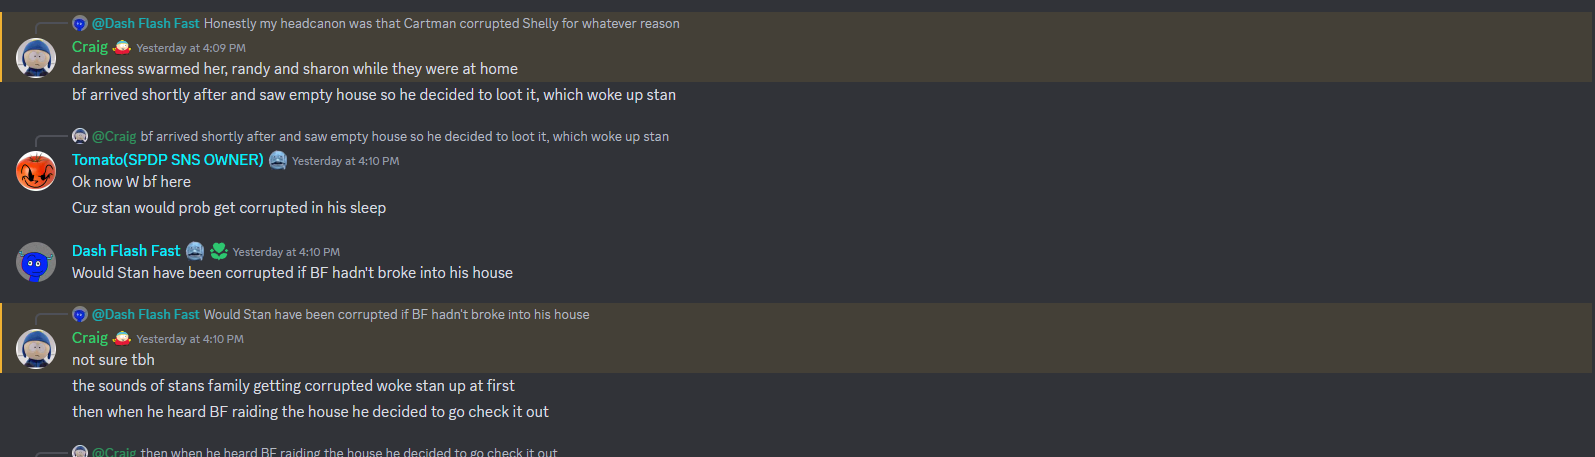Open Craig's avatar on the 4:10 PM message
Screen dimensions: 1595x457
click(x=36, y=349)
